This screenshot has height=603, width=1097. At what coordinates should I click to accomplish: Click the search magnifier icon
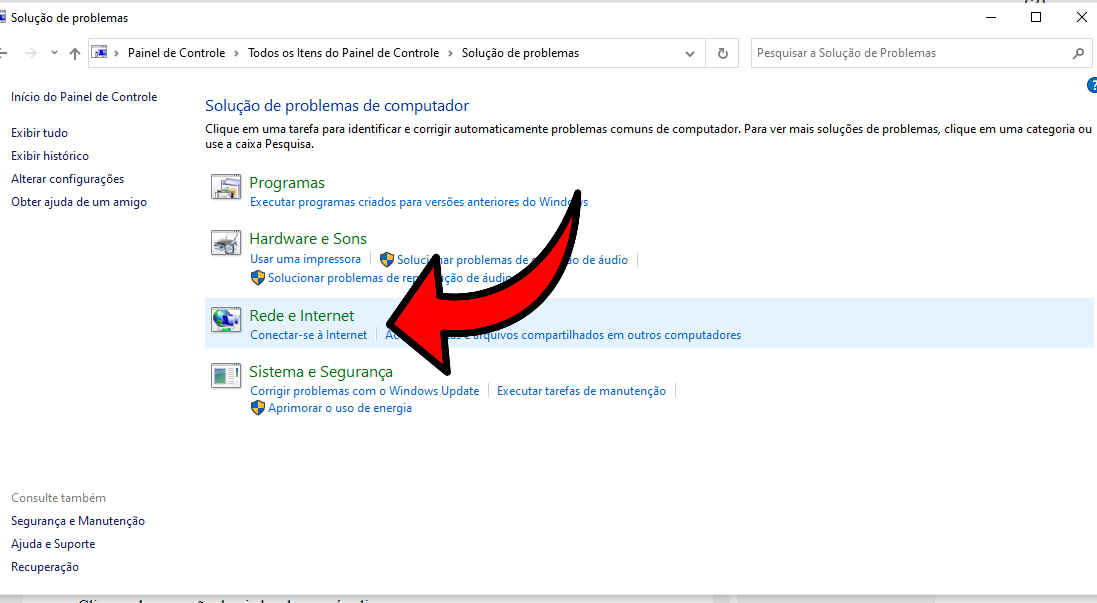1078,53
